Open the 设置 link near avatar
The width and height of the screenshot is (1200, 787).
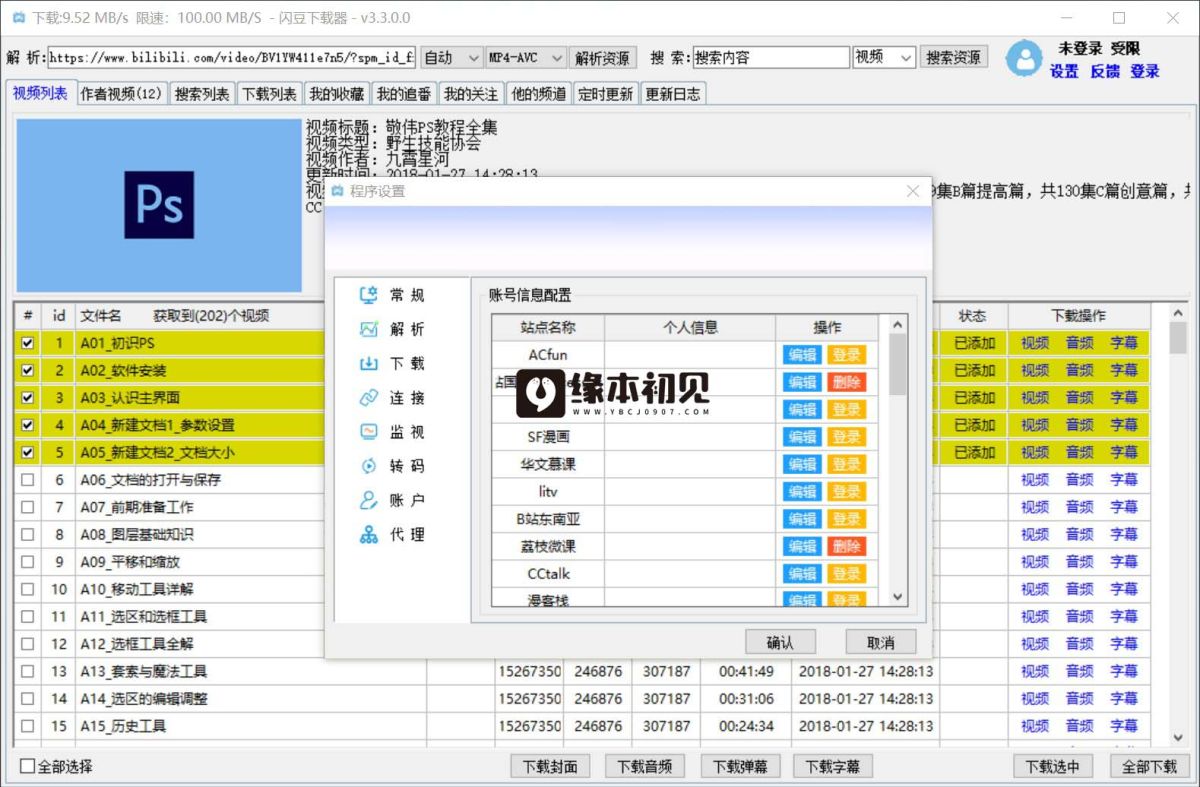coord(1064,71)
